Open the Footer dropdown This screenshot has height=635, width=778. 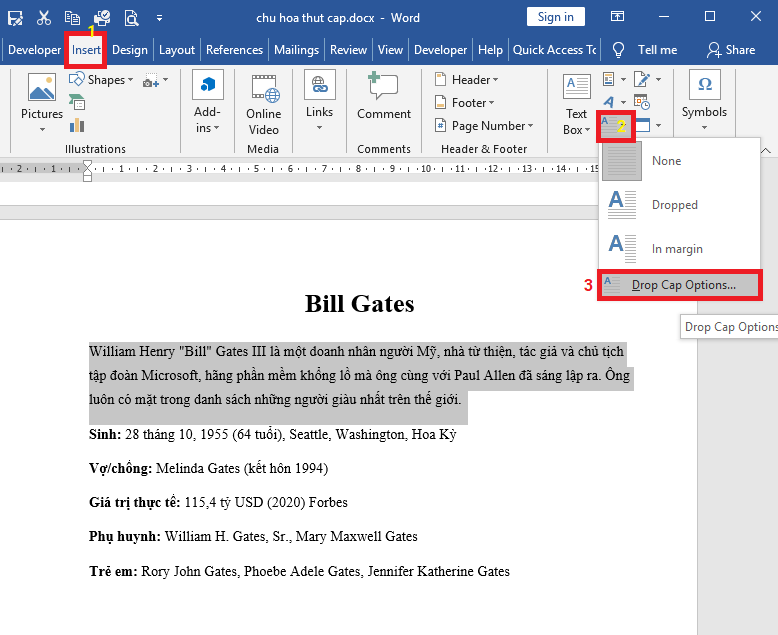click(x=464, y=103)
